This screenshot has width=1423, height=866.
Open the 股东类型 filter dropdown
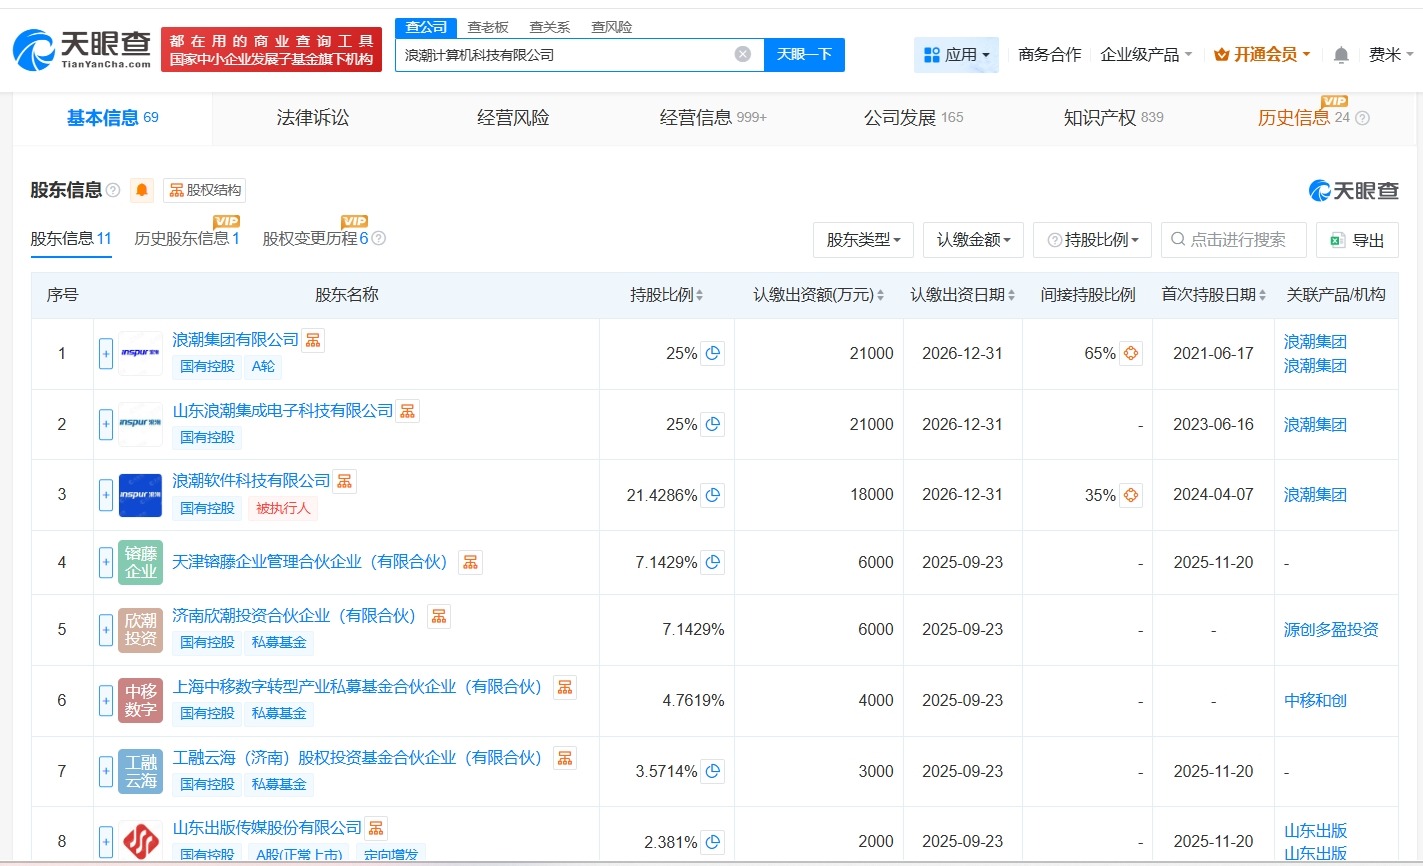862,239
